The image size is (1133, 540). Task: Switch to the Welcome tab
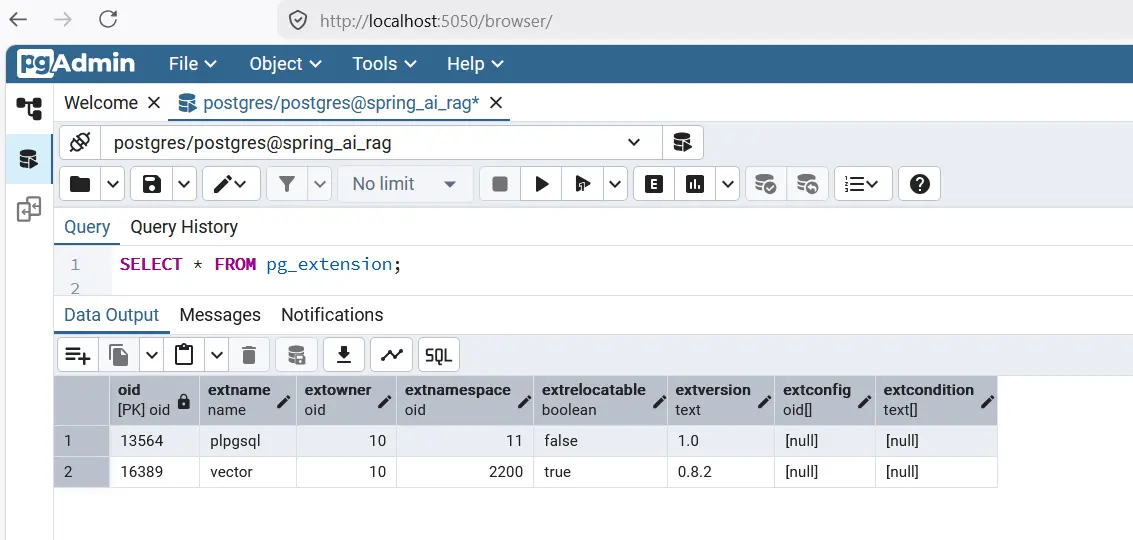tap(100, 103)
